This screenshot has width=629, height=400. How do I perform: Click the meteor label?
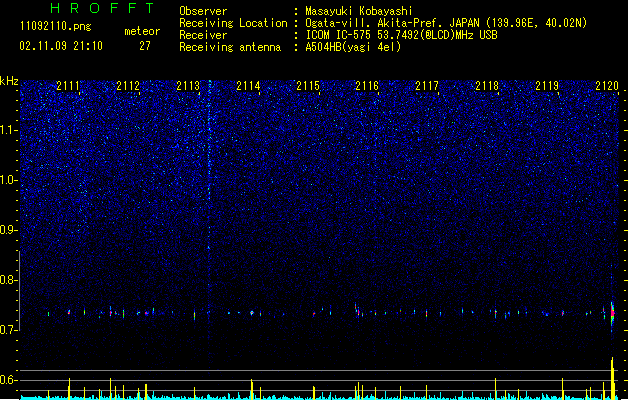(x=142, y=31)
